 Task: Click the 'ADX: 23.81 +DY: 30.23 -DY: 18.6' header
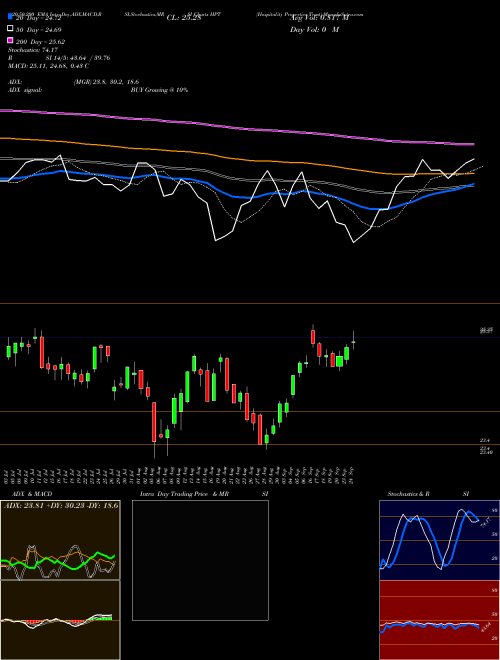pyautogui.click(x=61, y=505)
